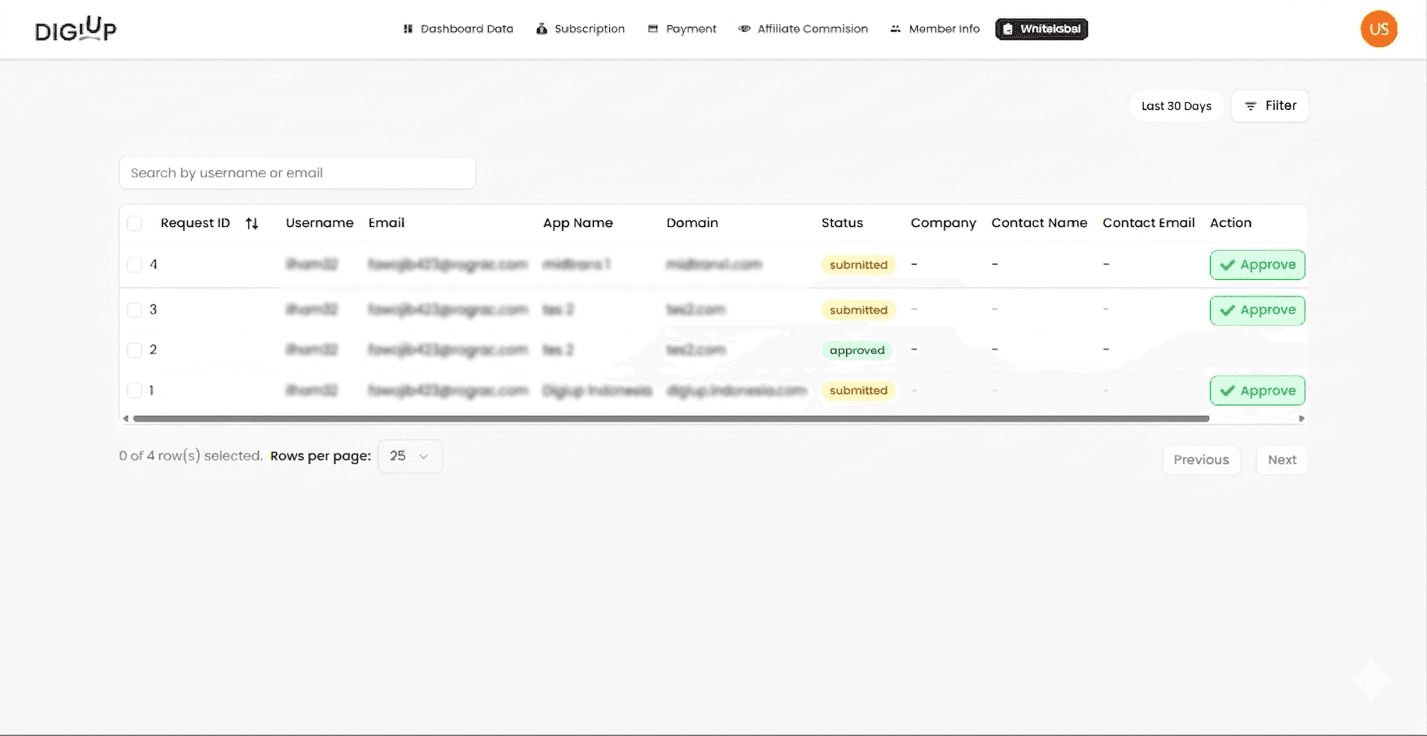This screenshot has height=736, width=1427.
Task: Check the box for request ID 1
Action: click(x=134, y=390)
